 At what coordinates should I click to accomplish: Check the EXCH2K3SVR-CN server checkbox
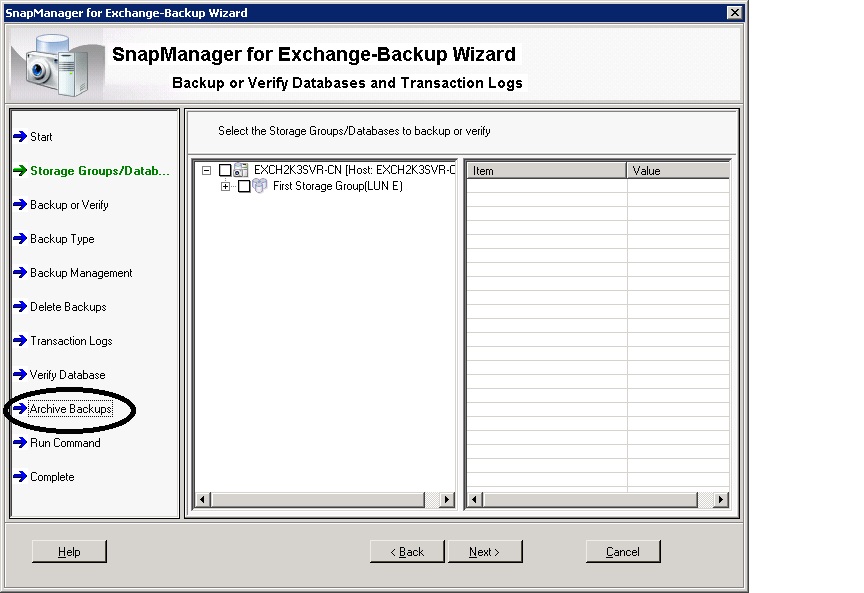[x=225, y=170]
